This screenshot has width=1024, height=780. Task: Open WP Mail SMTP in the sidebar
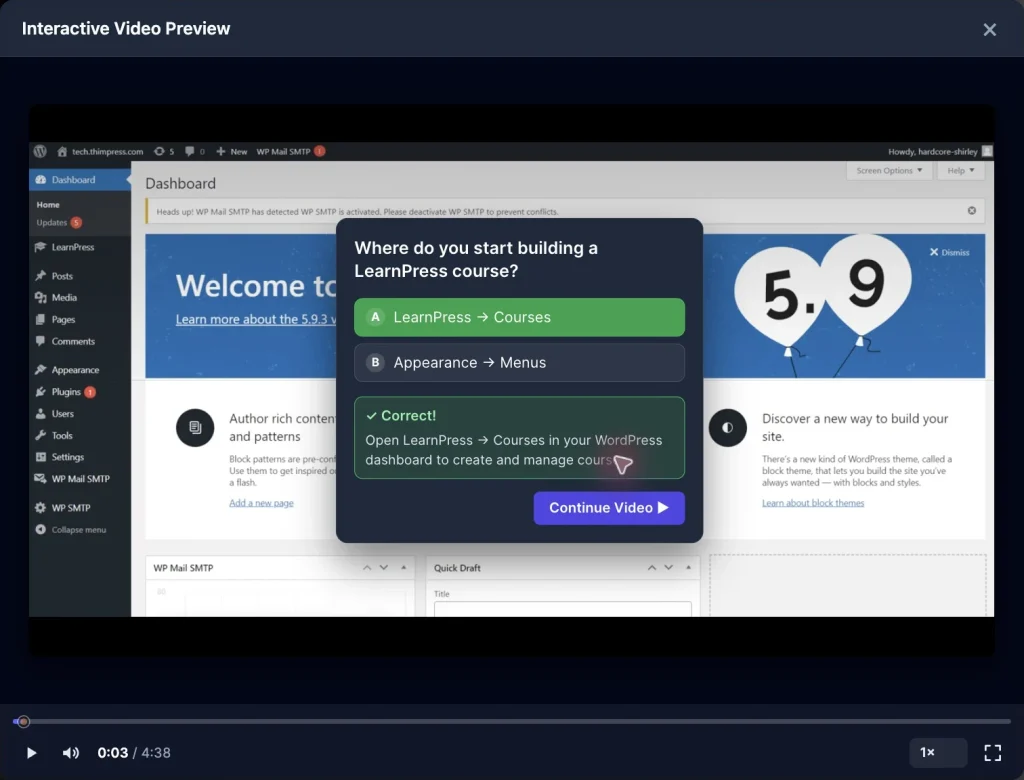coord(80,479)
